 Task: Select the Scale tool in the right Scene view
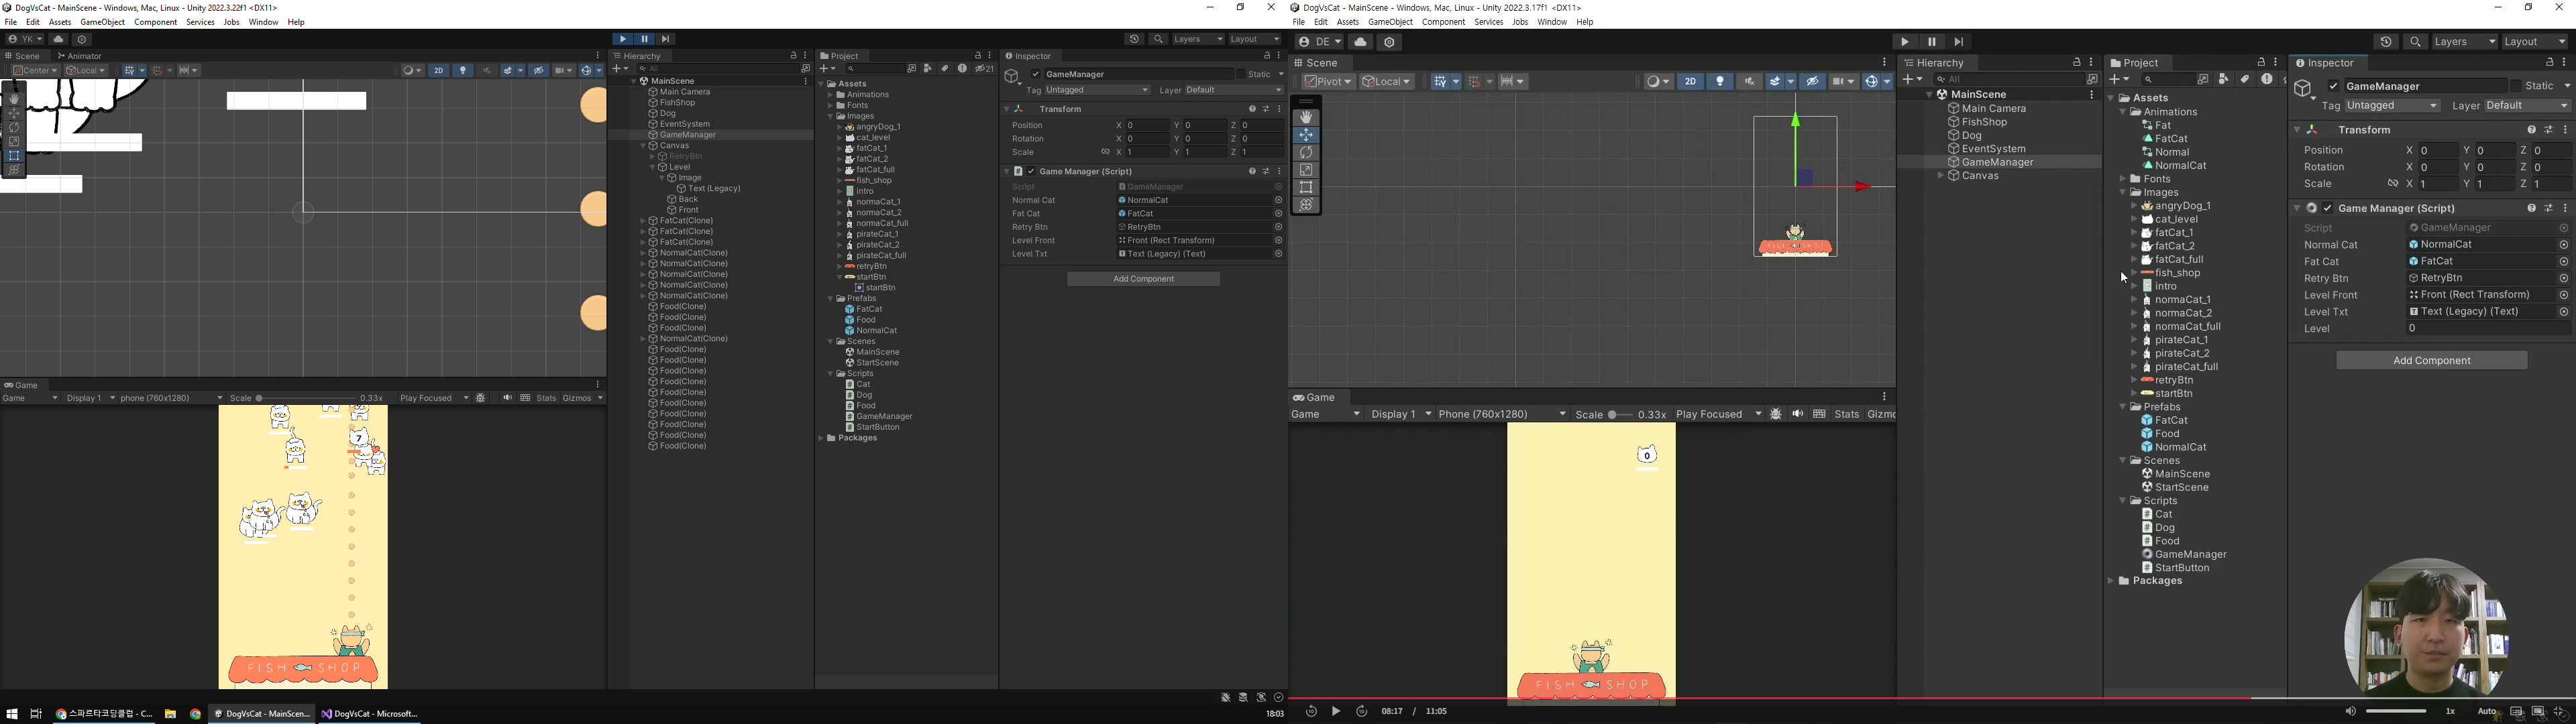tap(1306, 170)
